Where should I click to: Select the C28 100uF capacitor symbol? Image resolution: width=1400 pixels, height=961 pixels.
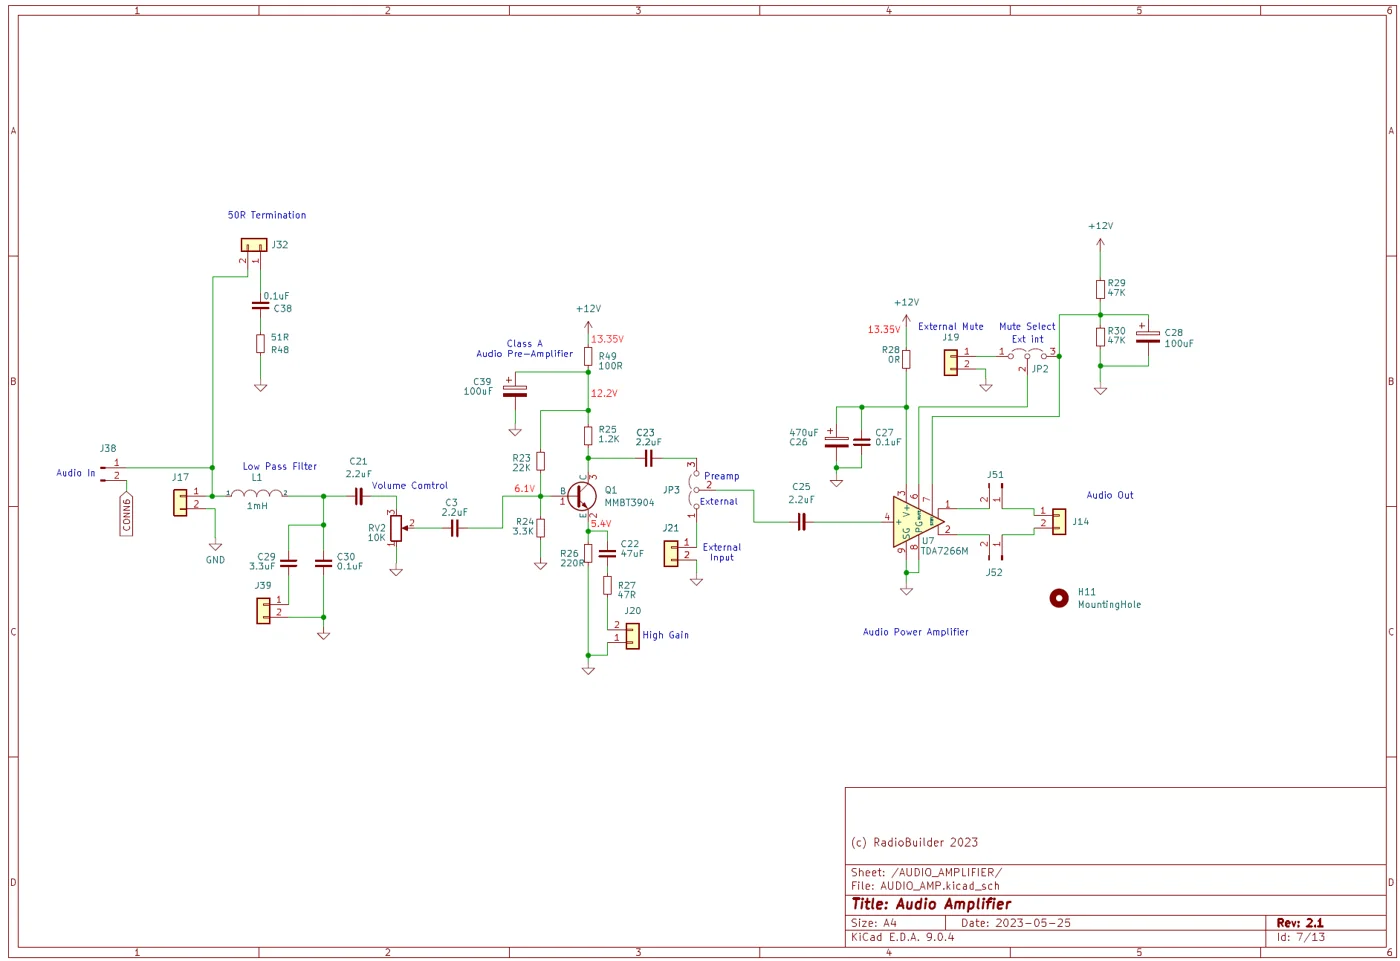(1148, 337)
